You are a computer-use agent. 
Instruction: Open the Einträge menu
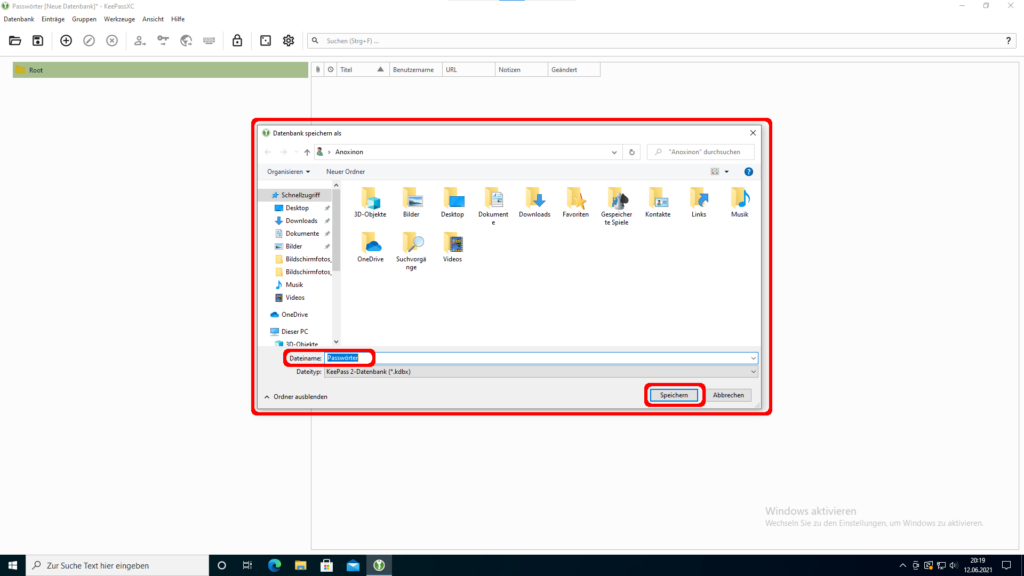click(53, 20)
